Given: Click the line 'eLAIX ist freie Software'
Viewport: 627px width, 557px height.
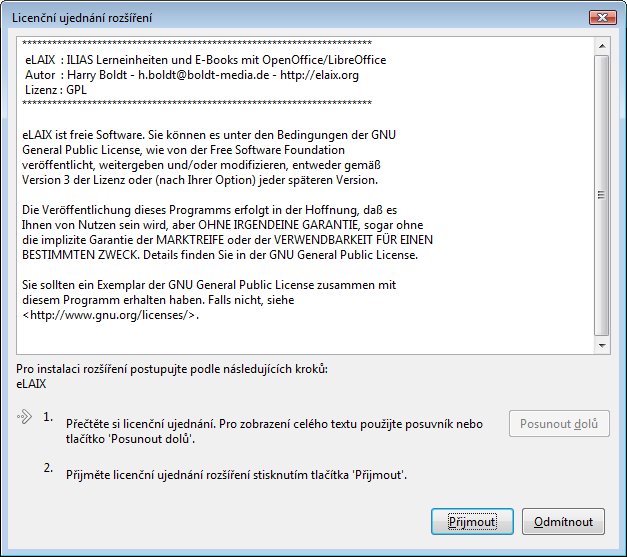Looking at the screenshot, I should 209,135.
